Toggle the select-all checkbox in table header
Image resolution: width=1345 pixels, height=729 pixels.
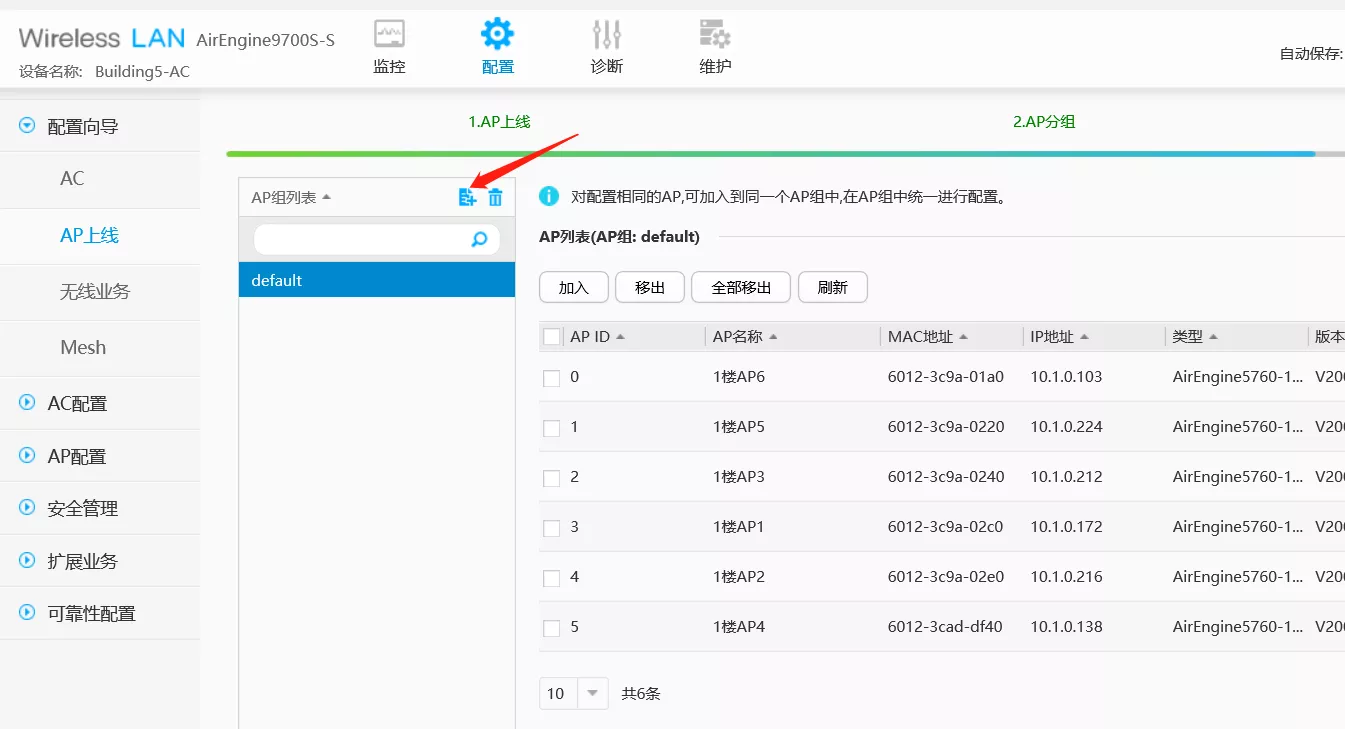(x=552, y=337)
